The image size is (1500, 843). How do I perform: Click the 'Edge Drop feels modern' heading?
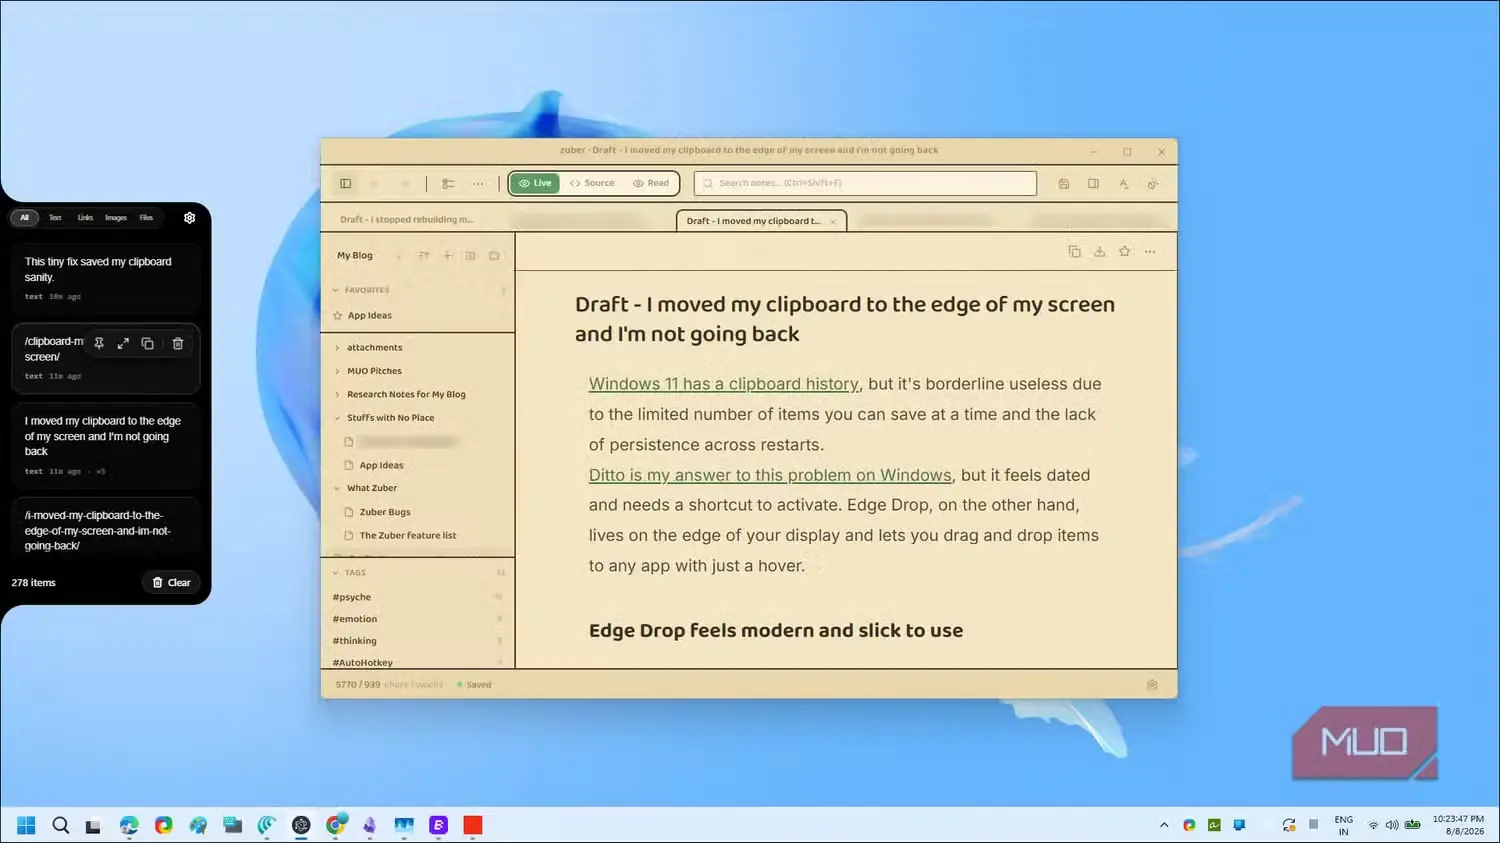[776, 631]
